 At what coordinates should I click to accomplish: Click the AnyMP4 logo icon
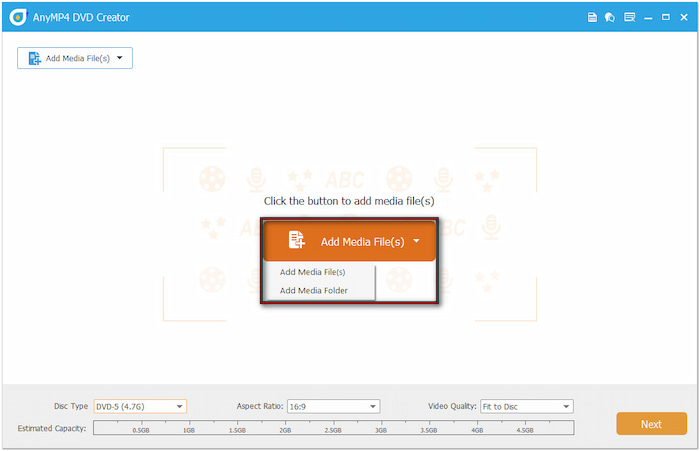18,17
